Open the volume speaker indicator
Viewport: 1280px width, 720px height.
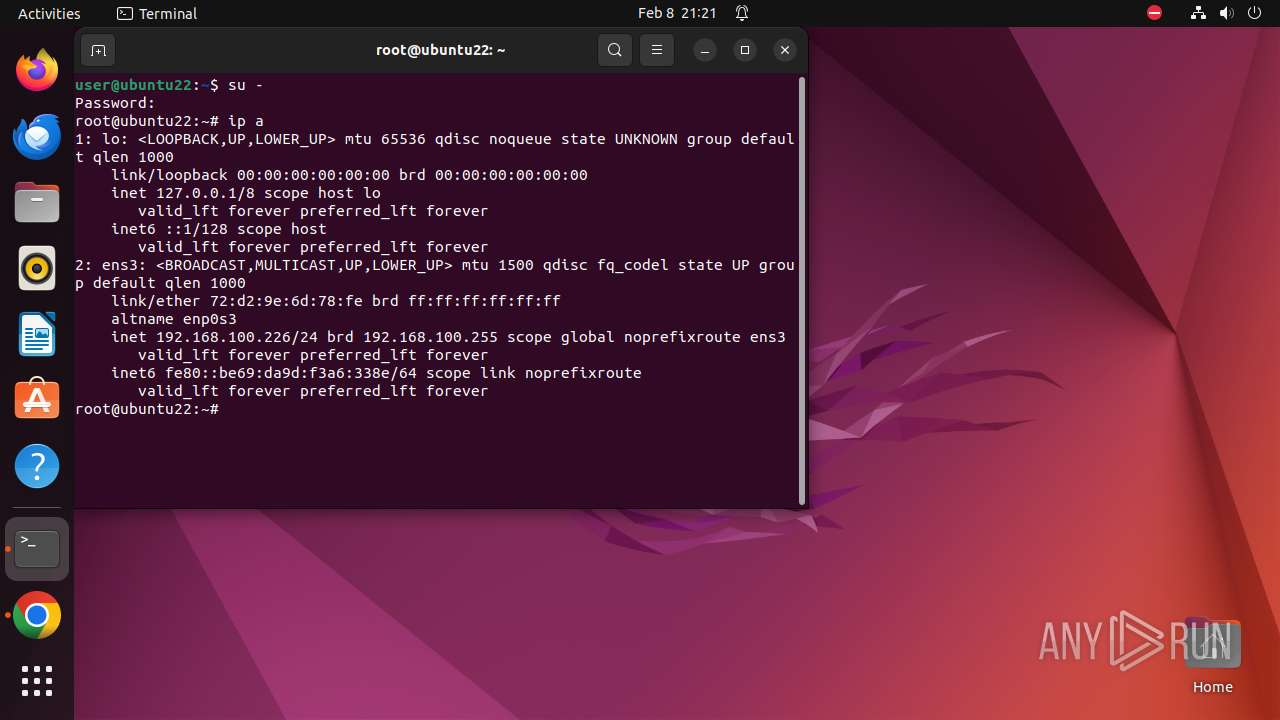pos(1227,13)
